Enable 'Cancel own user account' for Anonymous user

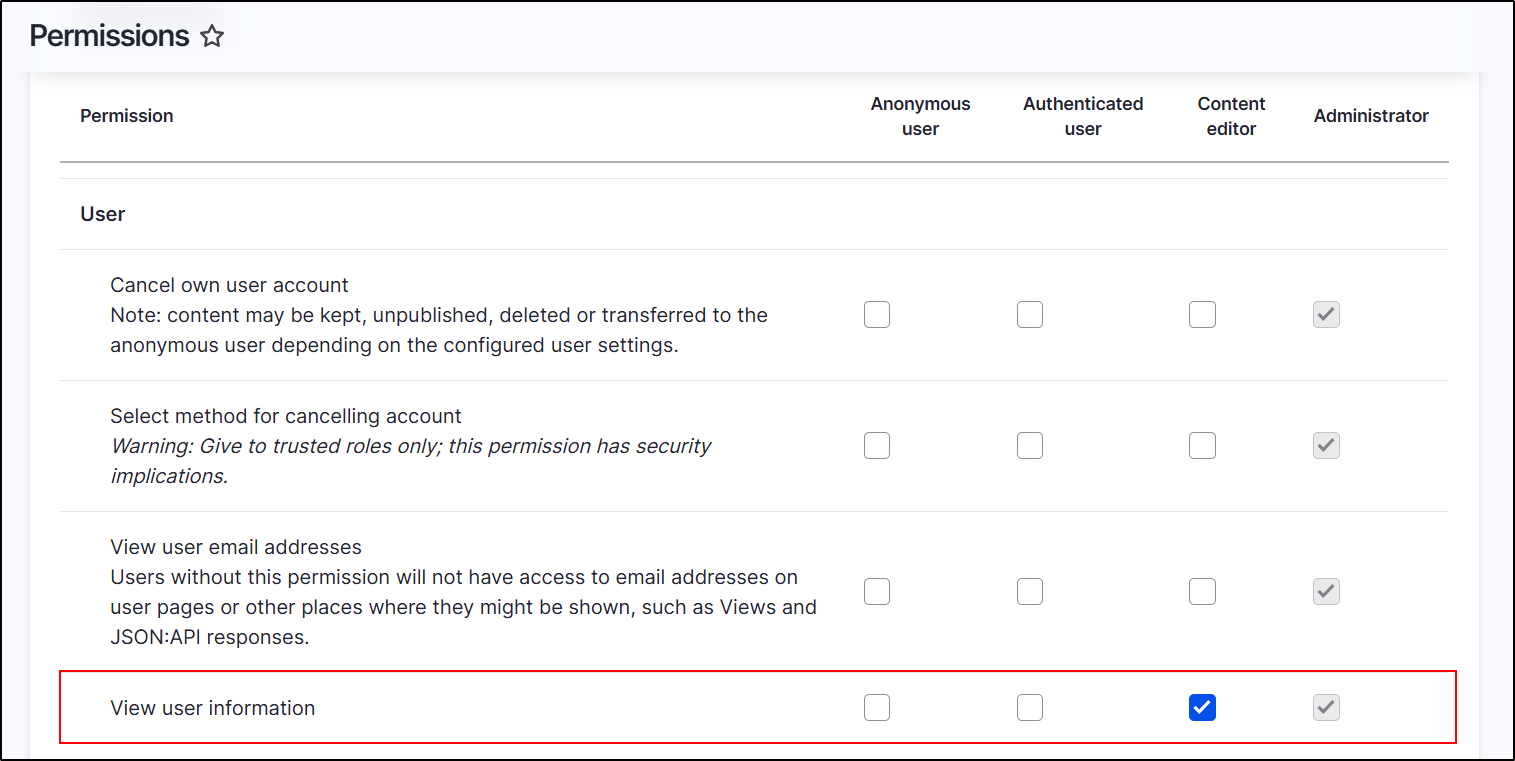(877, 314)
